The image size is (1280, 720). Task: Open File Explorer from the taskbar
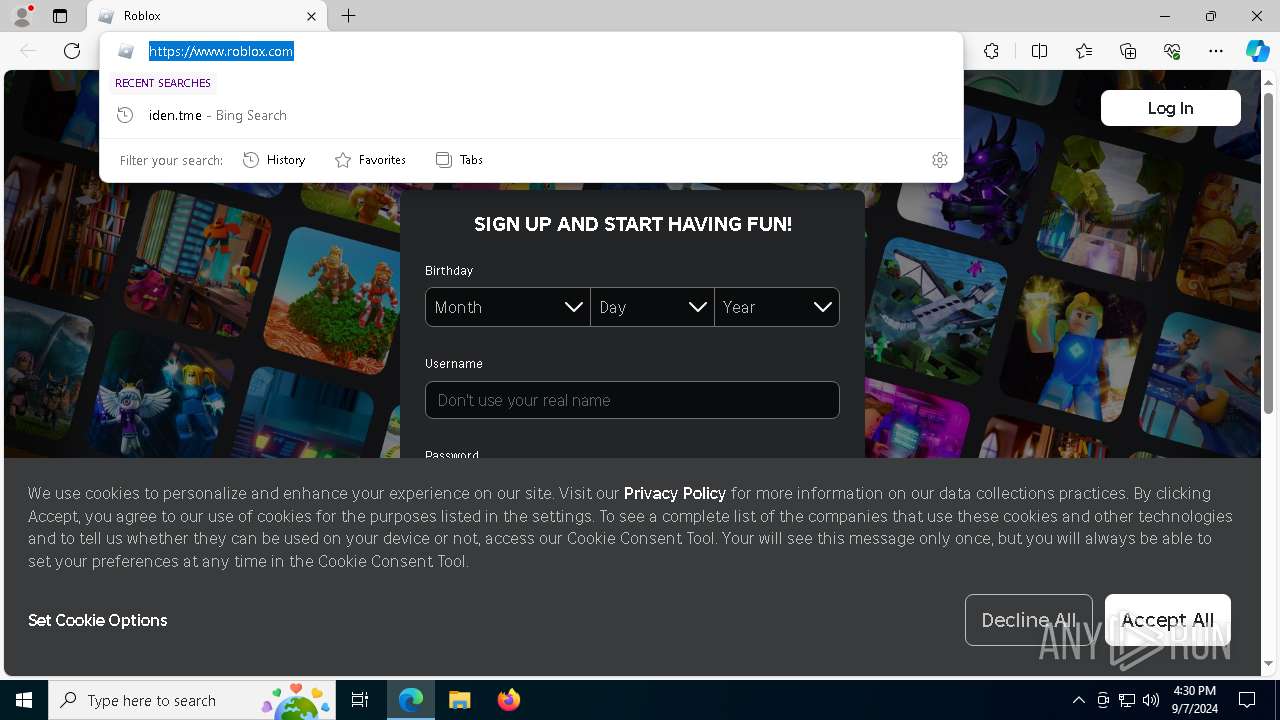click(x=459, y=700)
